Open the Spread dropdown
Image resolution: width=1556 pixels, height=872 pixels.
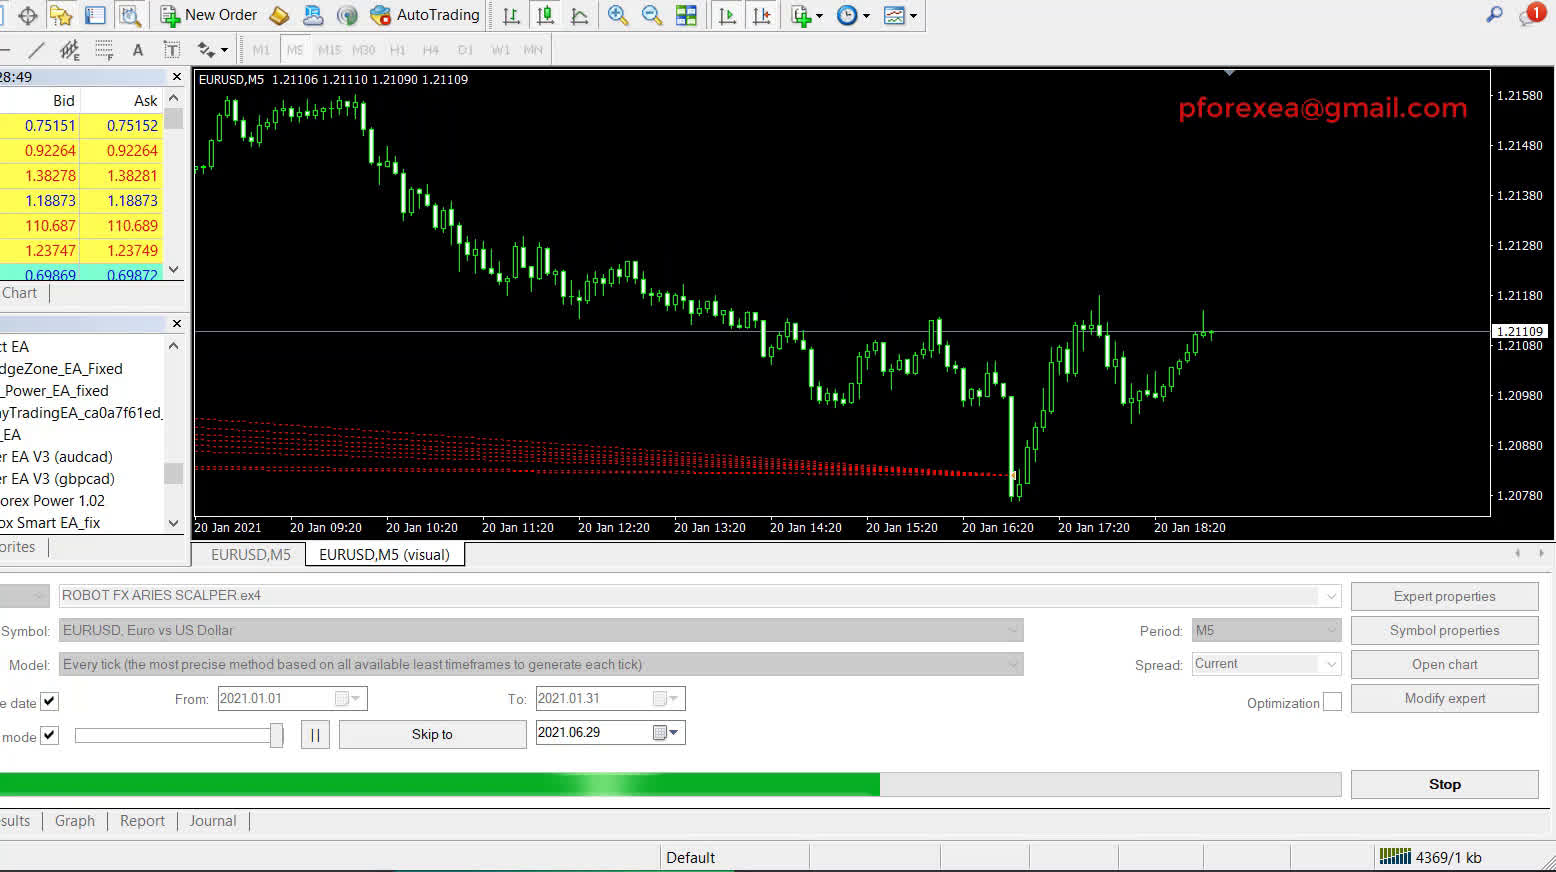(x=1330, y=664)
